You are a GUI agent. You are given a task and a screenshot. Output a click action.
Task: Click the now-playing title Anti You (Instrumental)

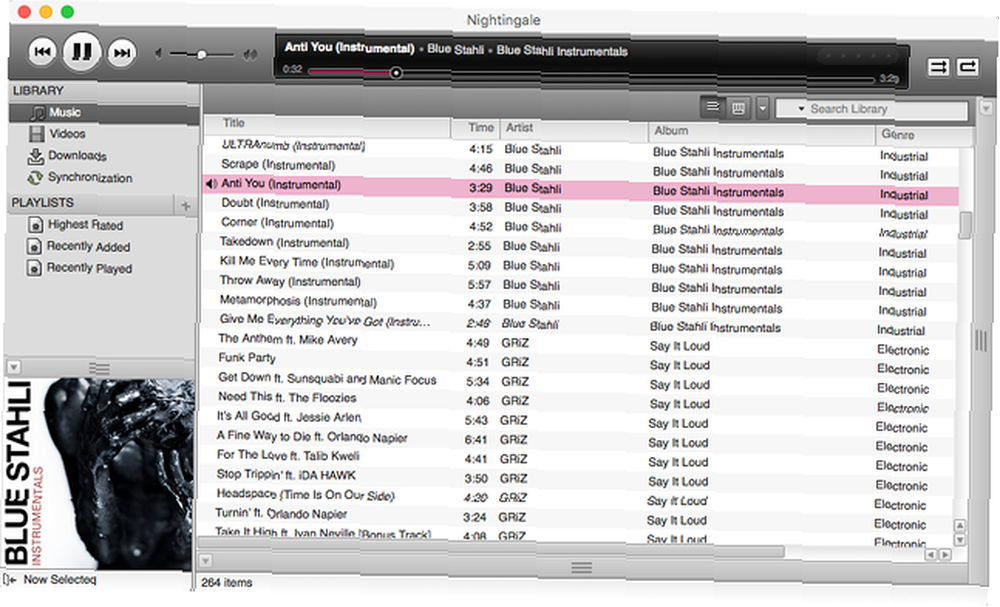pyautogui.click(x=349, y=47)
